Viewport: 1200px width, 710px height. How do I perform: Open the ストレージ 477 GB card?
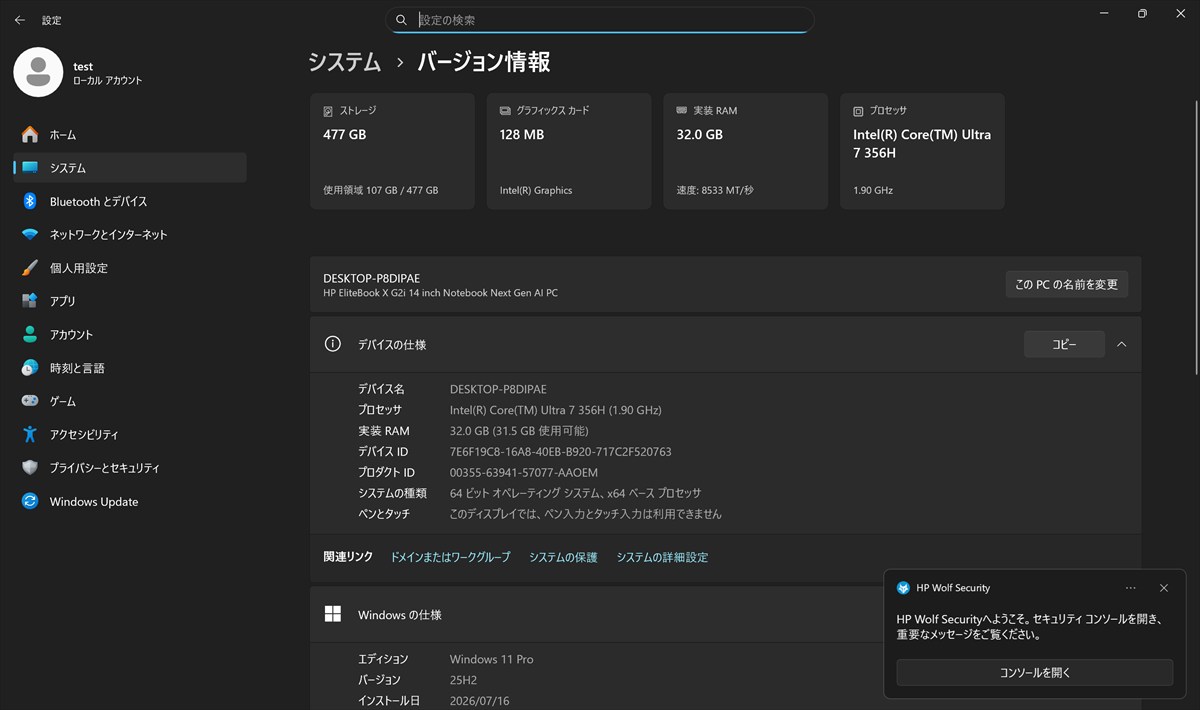[x=392, y=151]
